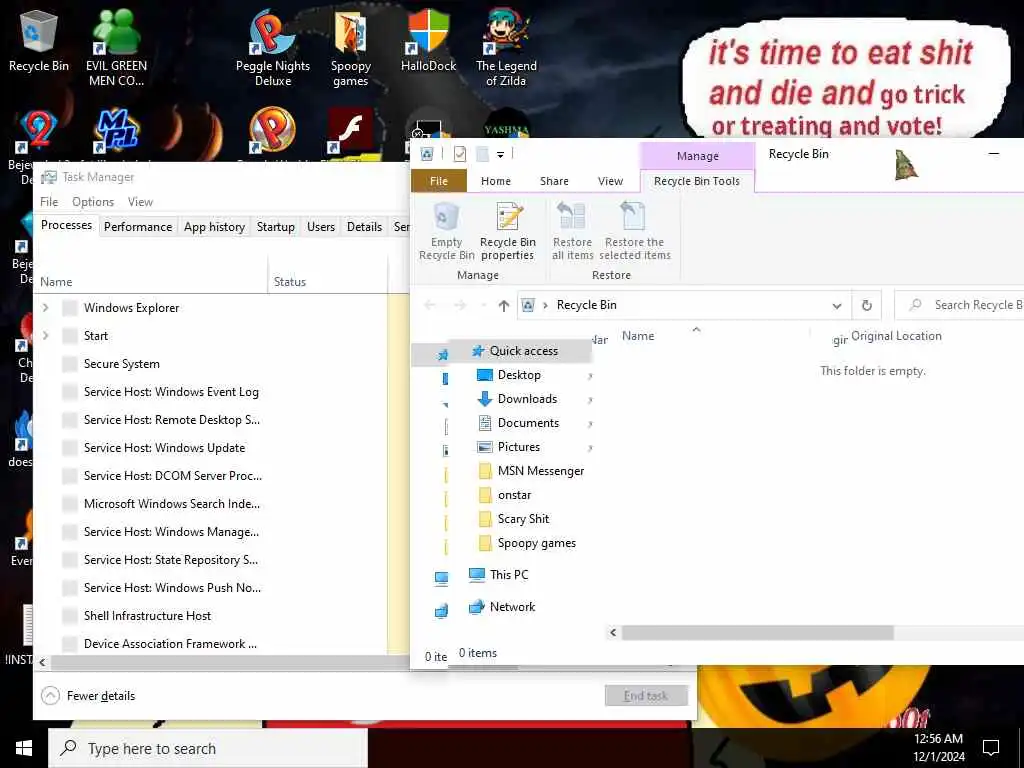Switch to the Startup tab

click(276, 227)
